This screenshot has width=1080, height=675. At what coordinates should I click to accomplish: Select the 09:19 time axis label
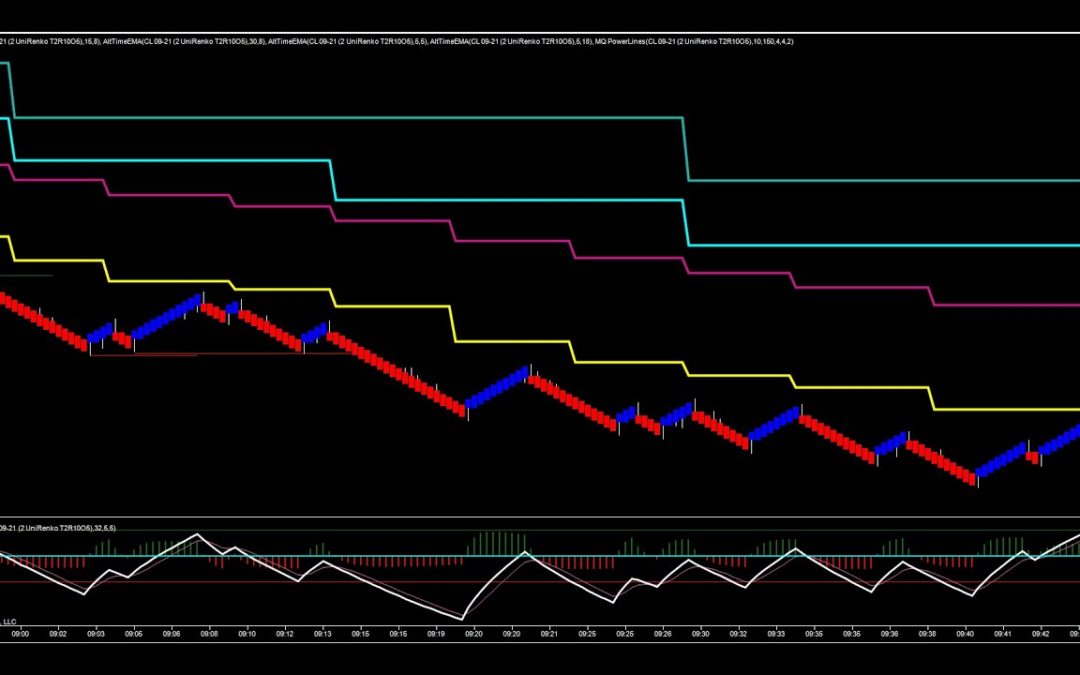pos(436,633)
